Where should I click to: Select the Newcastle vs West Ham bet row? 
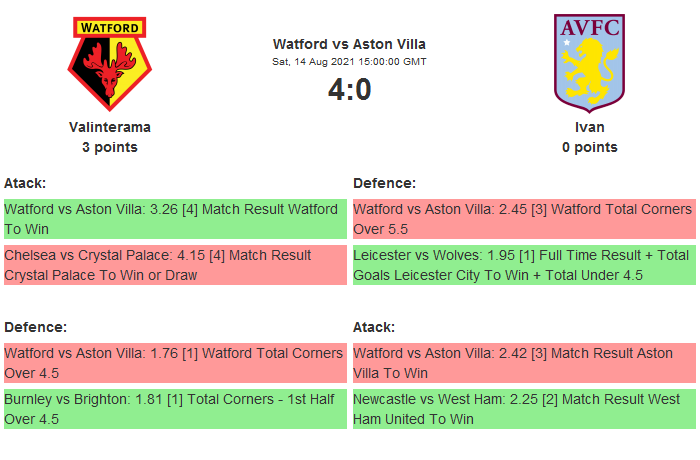524,409
